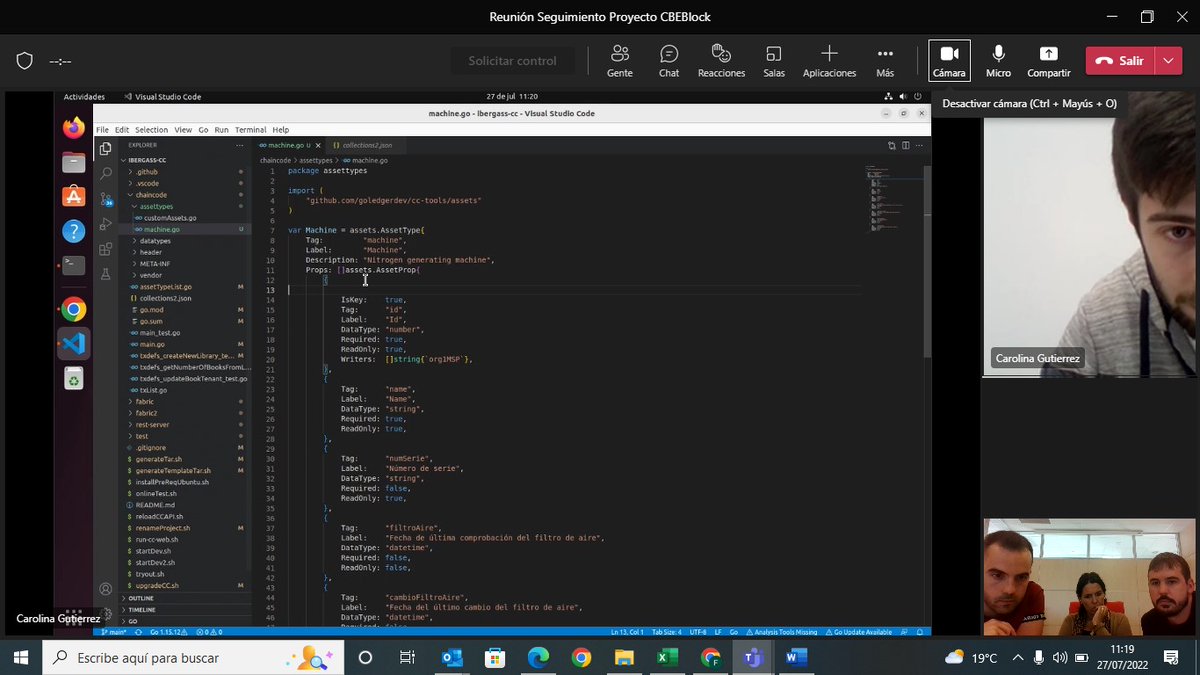Open the Terminal menu in VS Code
The width and height of the screenshot is (1200, 675).
(x=250, y=130)
